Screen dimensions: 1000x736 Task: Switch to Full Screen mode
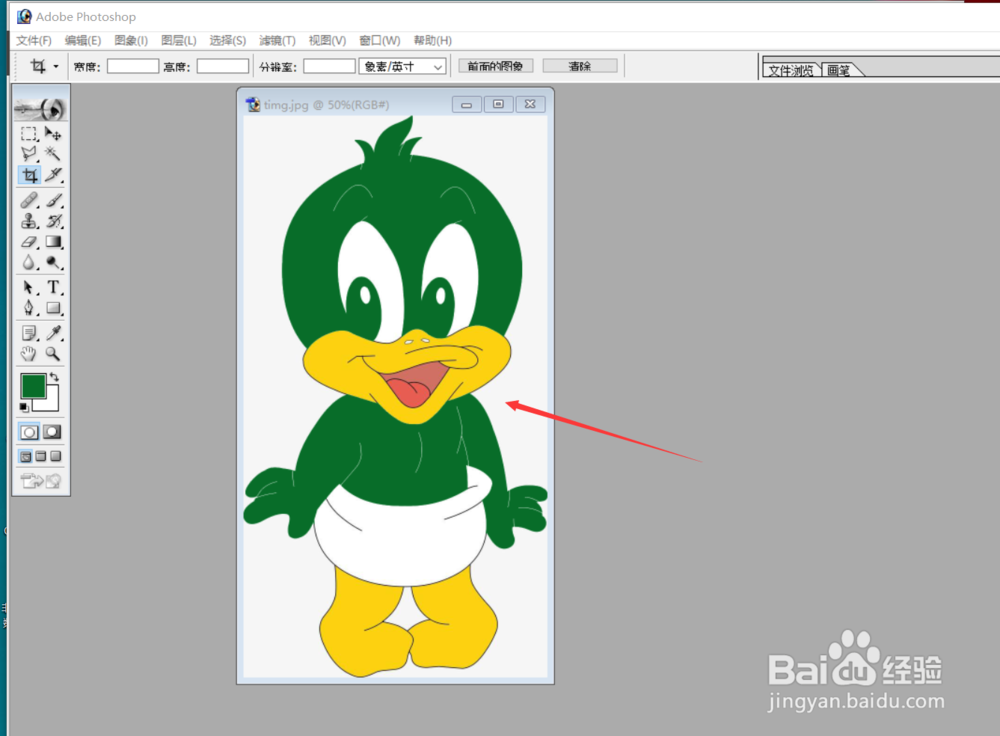click(x=56, y=456)
